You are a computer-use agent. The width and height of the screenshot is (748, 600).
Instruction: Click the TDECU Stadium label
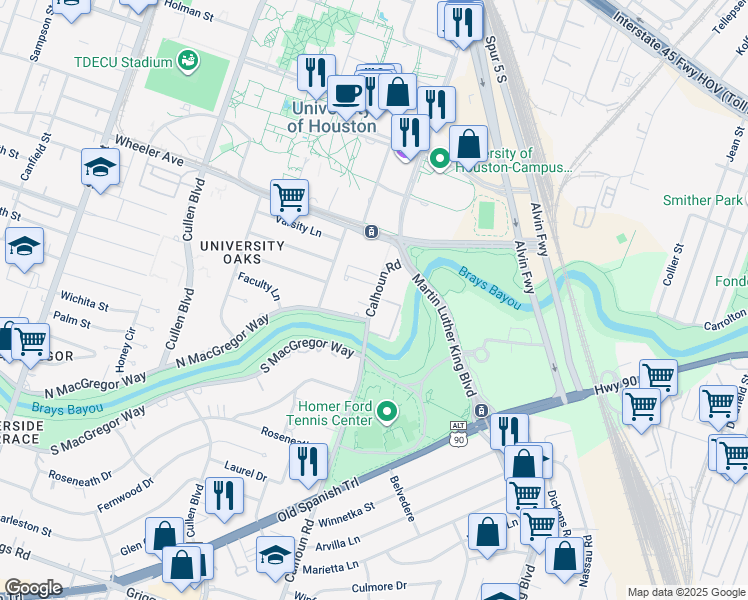coord(123,62)
